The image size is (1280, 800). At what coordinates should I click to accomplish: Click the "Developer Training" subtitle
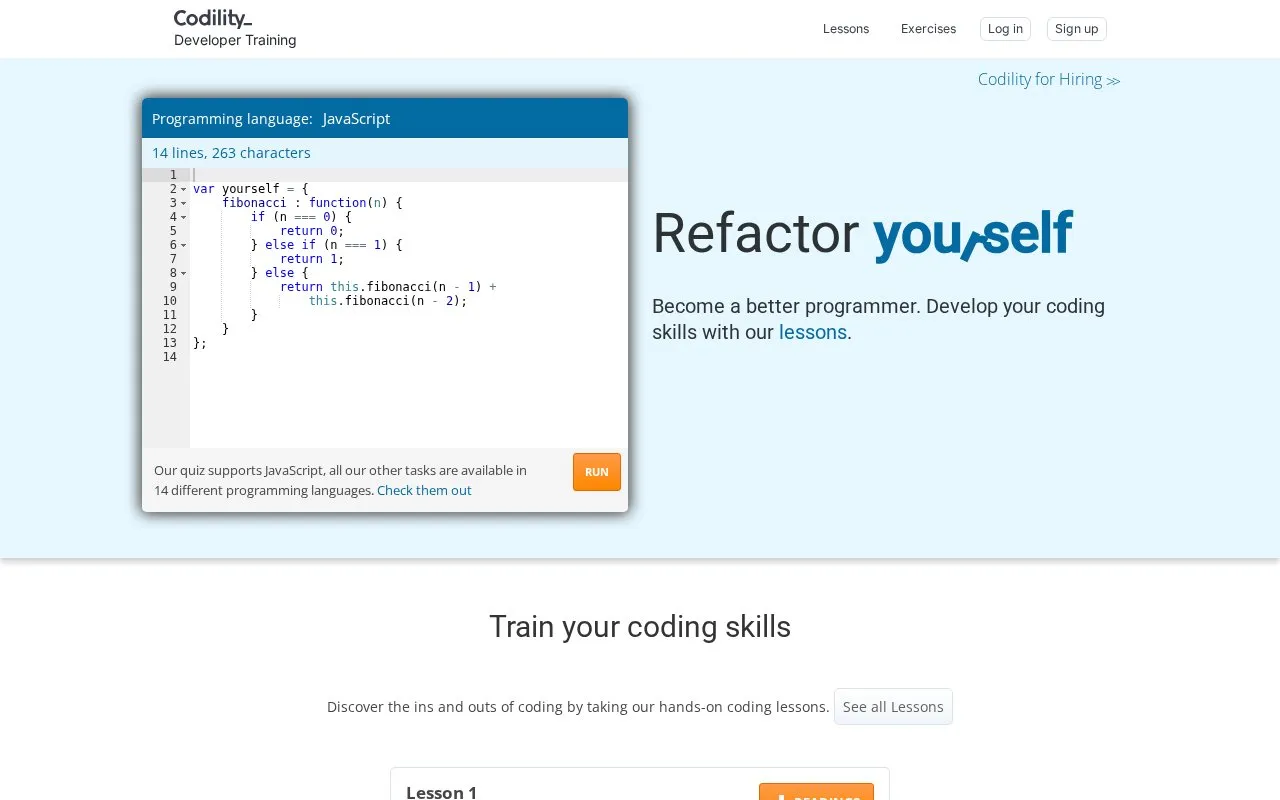pos(235,40)
